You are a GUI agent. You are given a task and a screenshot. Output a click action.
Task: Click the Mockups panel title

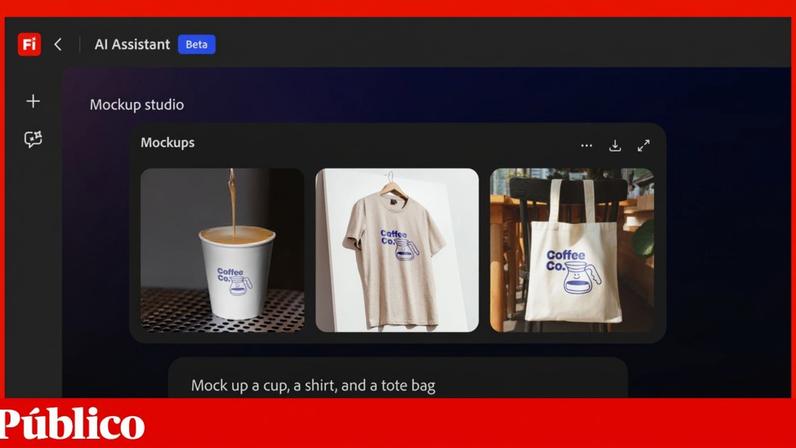click(168, 143)
